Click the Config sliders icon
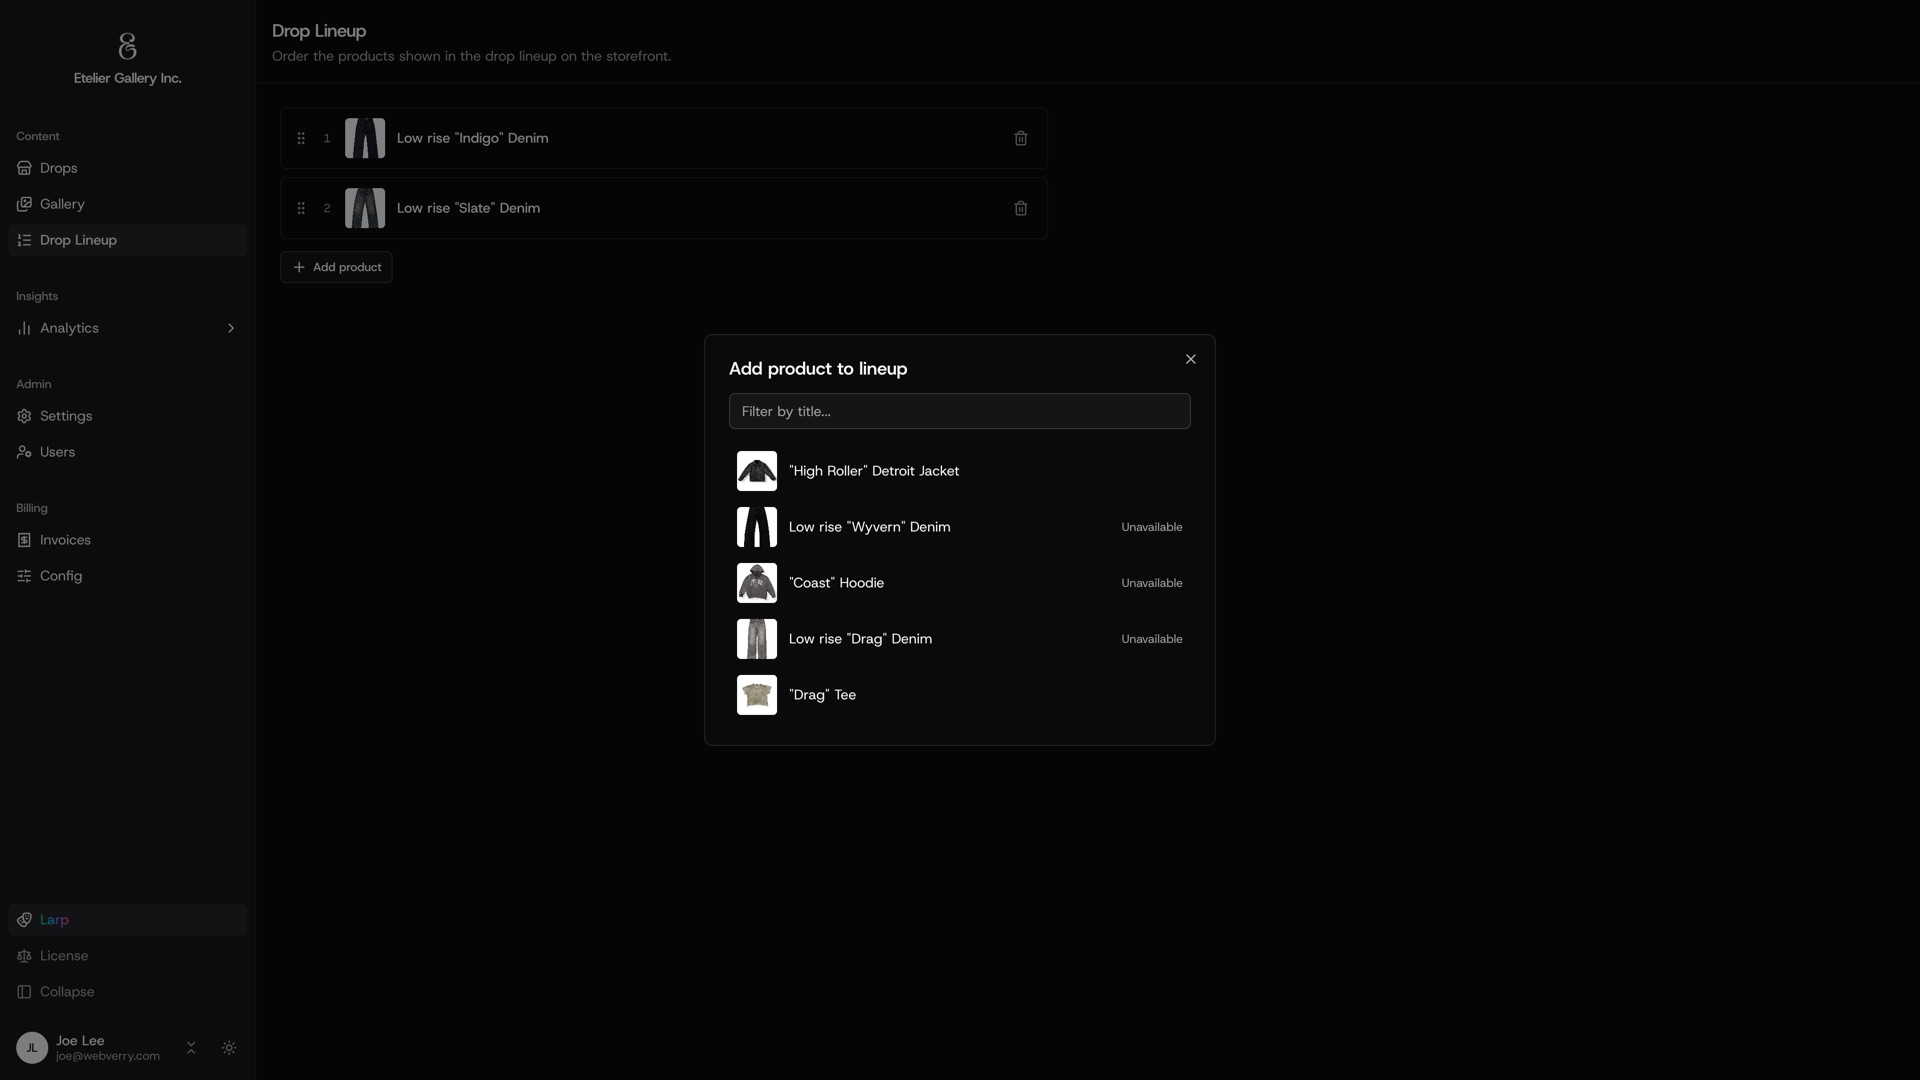 (24, 576)
